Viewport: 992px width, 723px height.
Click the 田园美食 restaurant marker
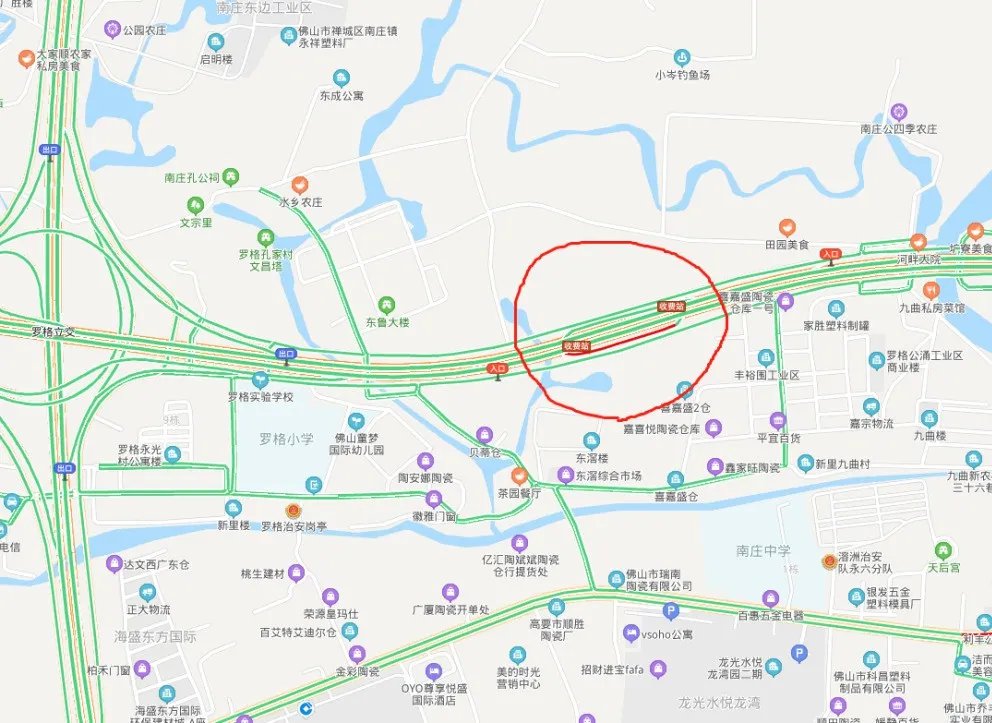786,228
